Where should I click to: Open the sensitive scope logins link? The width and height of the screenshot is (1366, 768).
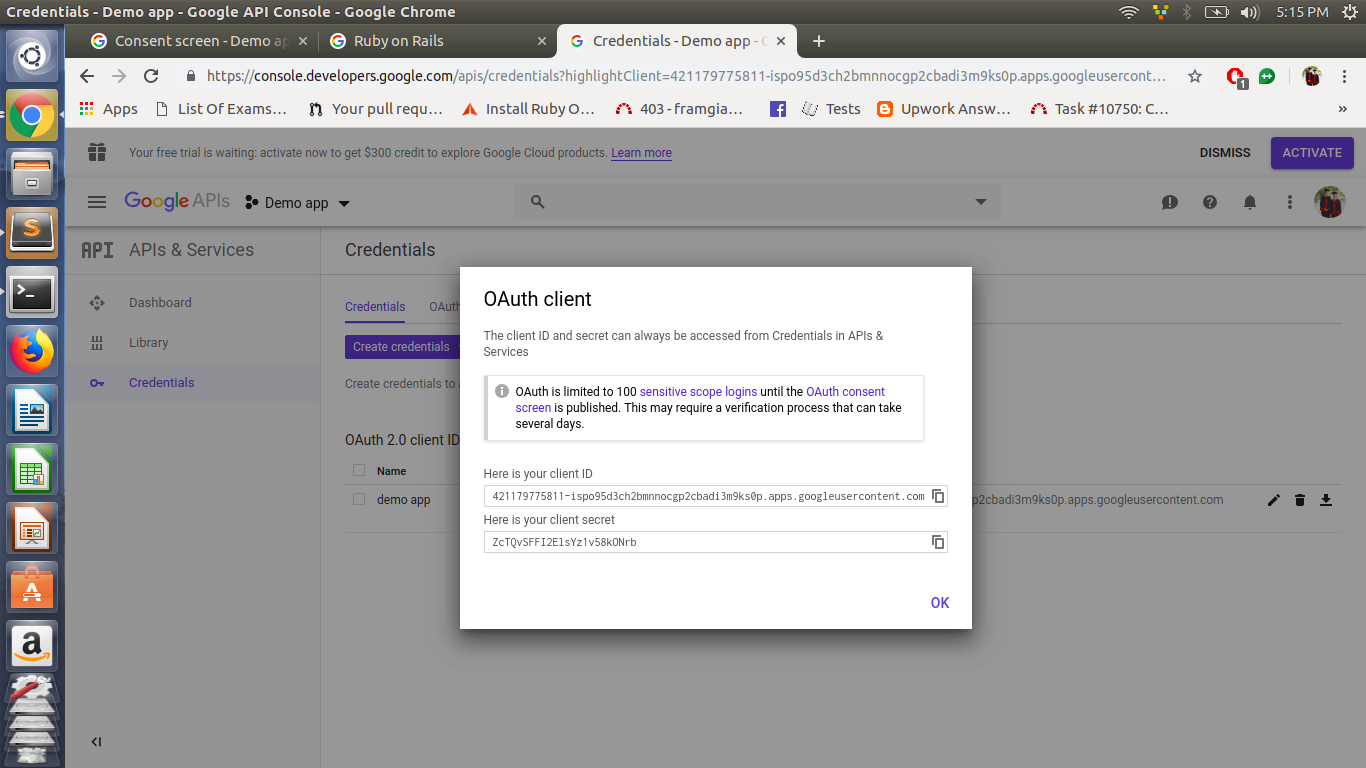(x=699, y=392)
